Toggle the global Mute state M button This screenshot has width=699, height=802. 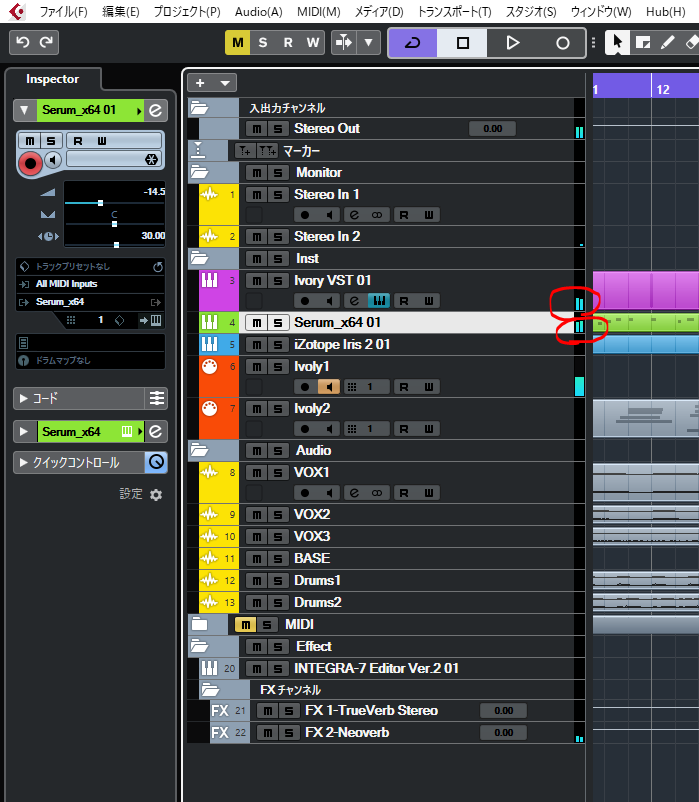click(238, 42)
